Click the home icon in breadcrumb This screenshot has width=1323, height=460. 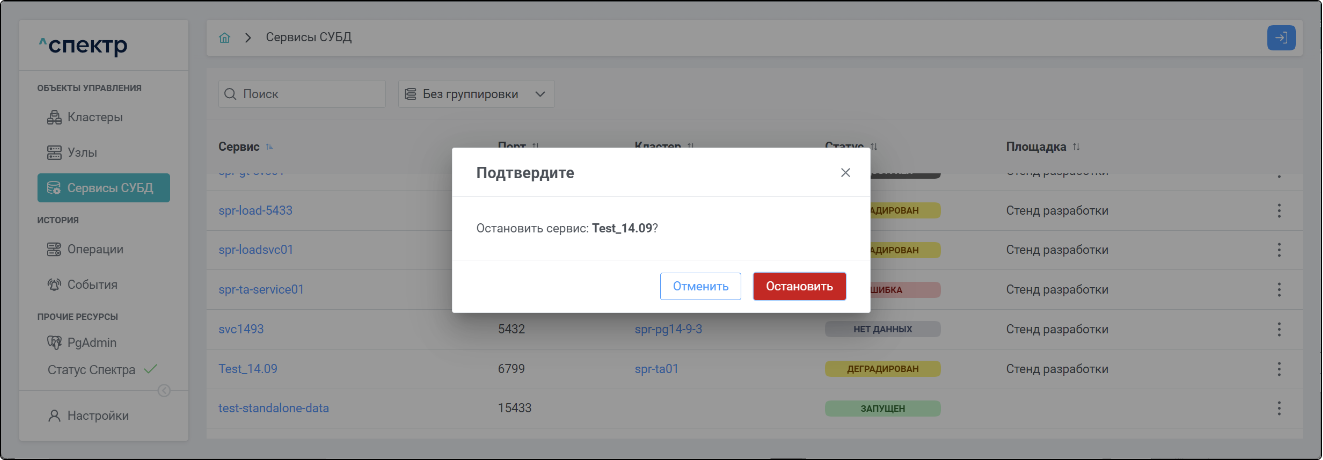click(225, 38)
